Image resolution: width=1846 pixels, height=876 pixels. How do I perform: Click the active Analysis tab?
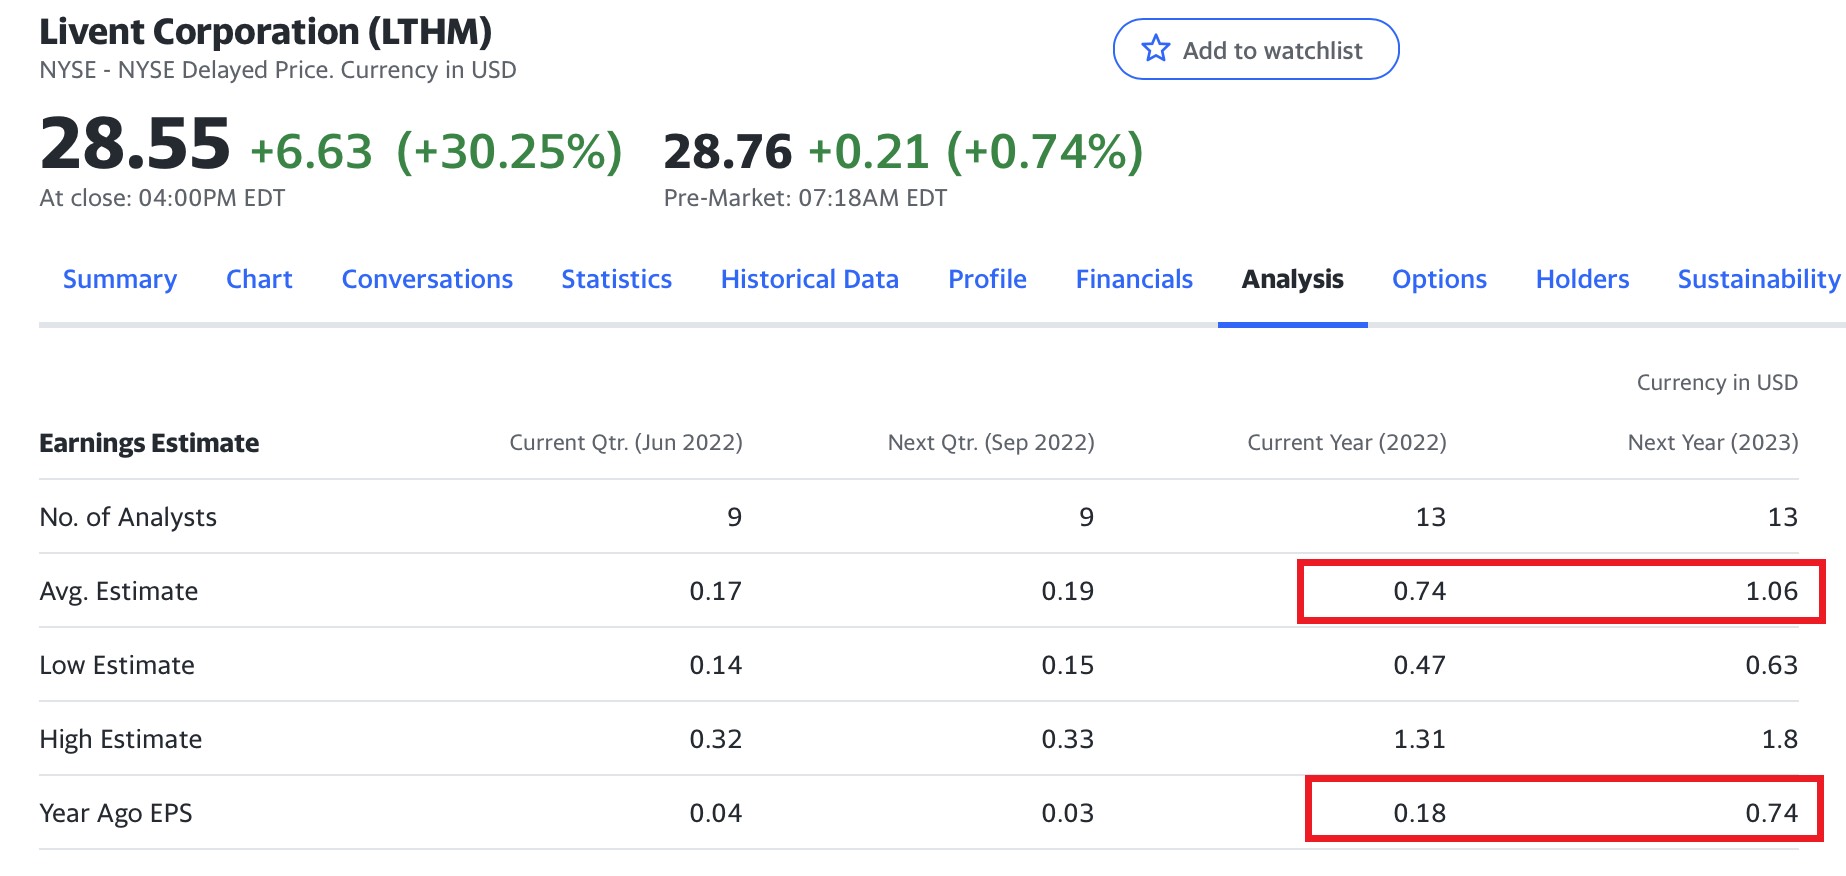(1292, 279)
